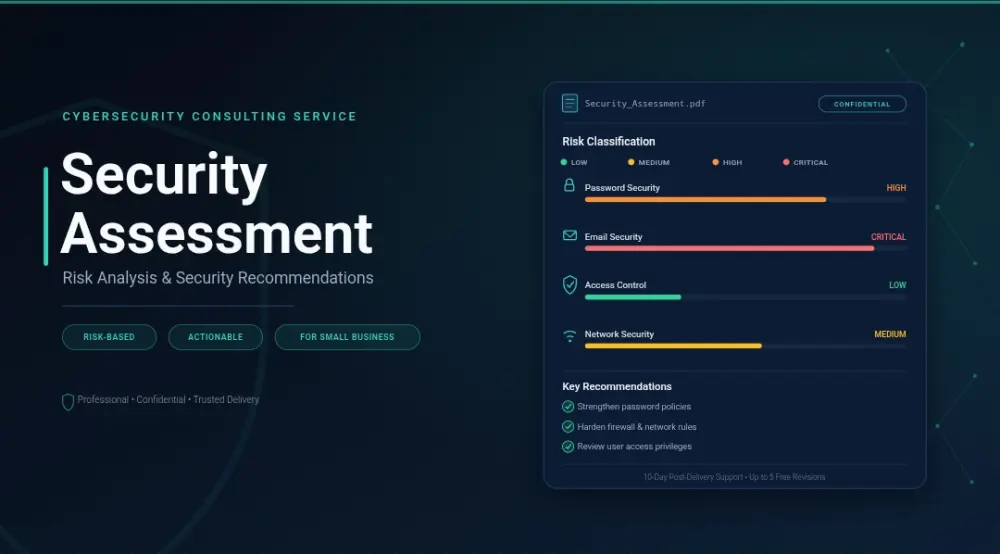
Task: Click Risk Analysis & Security Recommendations subtitle
Action: (217, 278)
